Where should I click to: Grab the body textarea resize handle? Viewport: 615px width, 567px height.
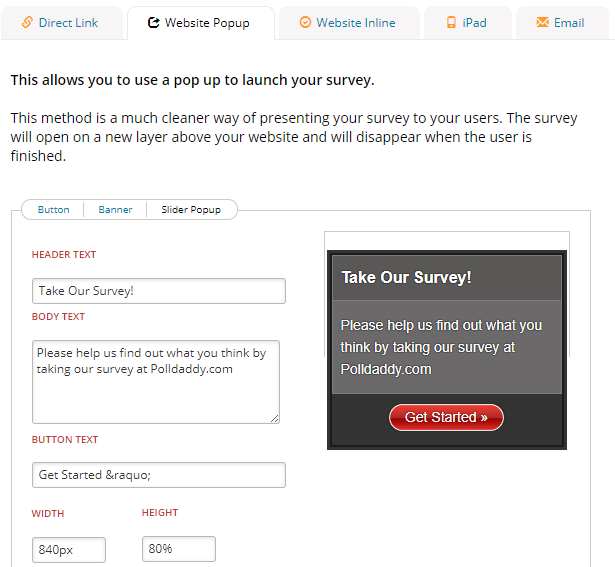275,419
